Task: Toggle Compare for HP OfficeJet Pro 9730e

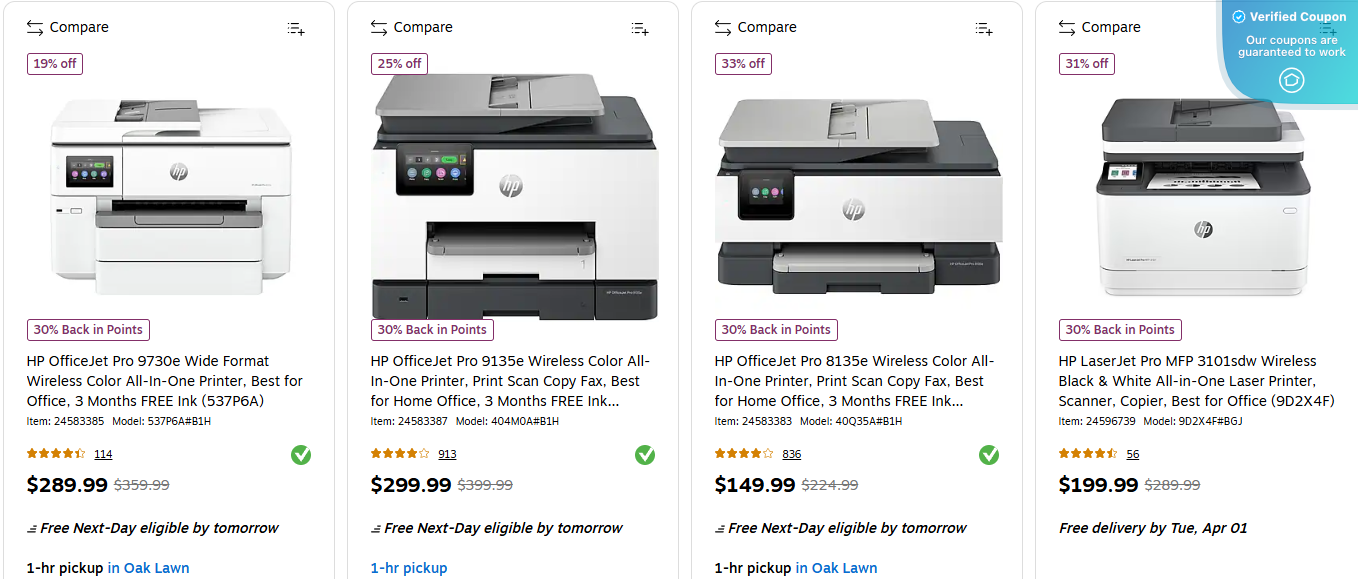Action: 78,27
